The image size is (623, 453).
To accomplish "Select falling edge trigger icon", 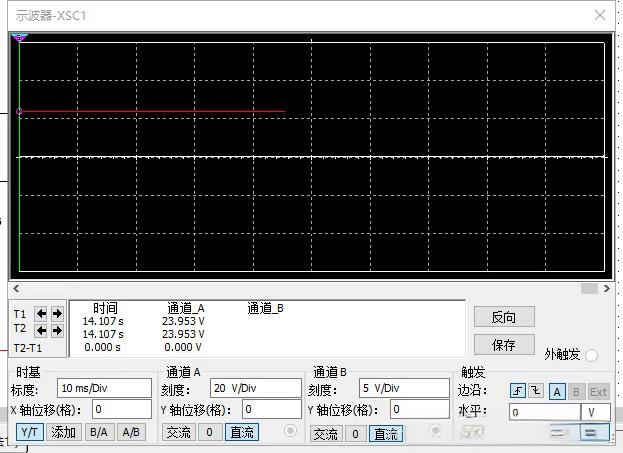I will 536,391.
